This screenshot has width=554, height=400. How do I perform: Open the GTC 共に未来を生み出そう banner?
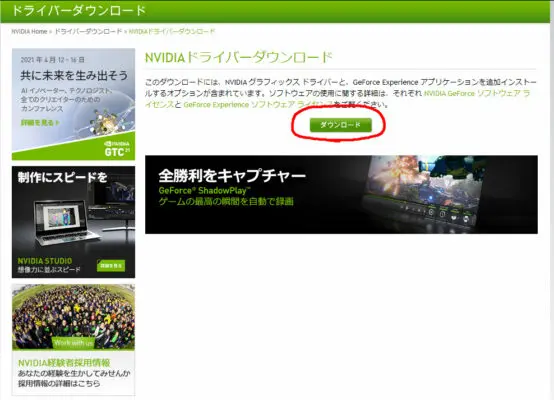point(73,104)
